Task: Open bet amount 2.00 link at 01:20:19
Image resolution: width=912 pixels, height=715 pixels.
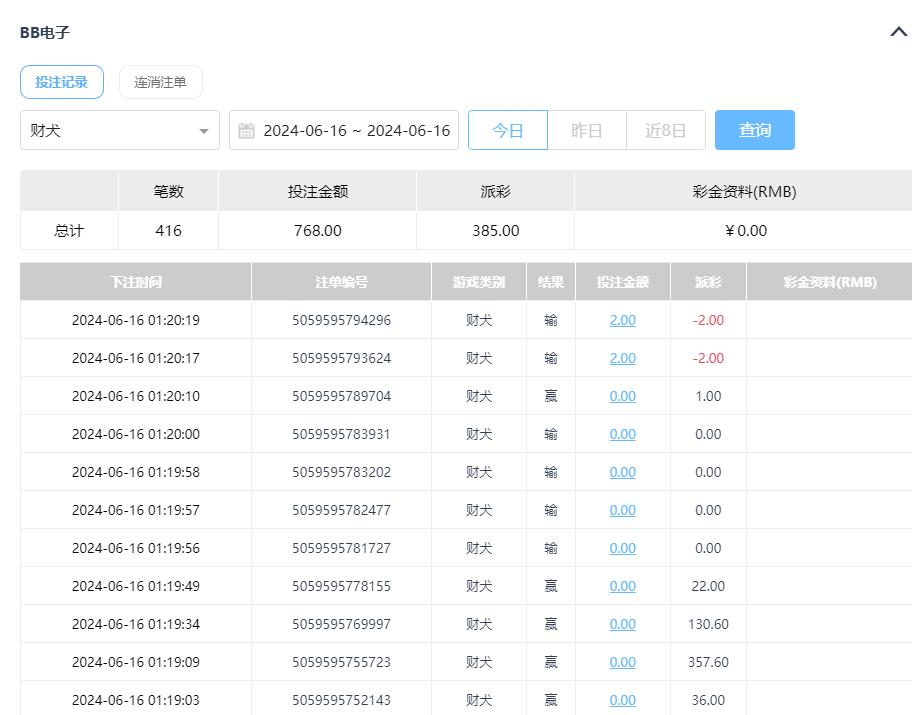Action: [x=622, y=320]
